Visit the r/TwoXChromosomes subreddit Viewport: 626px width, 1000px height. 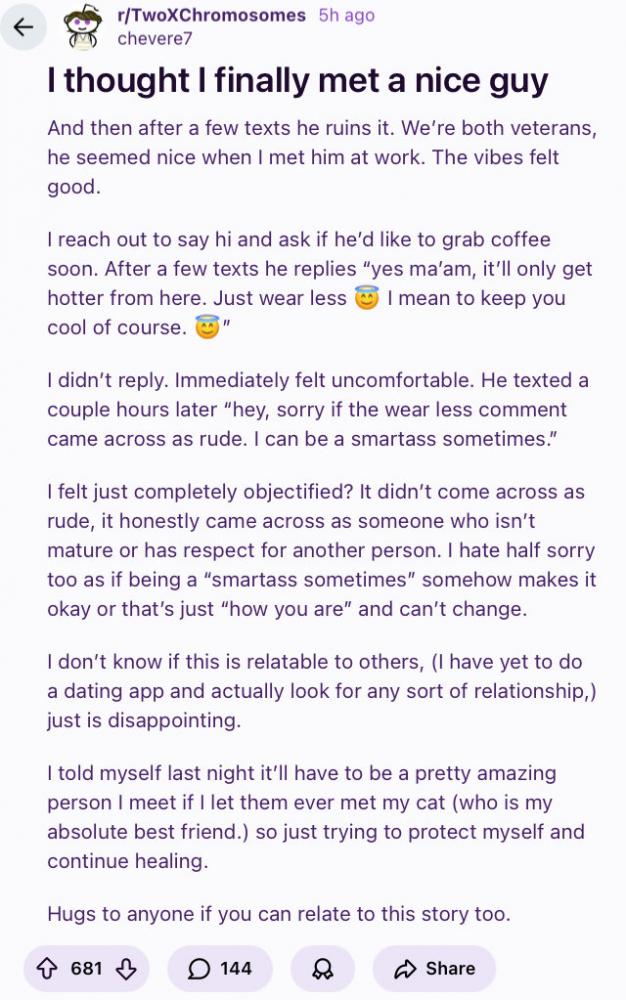pyautogui.click(x=211, y=17)
